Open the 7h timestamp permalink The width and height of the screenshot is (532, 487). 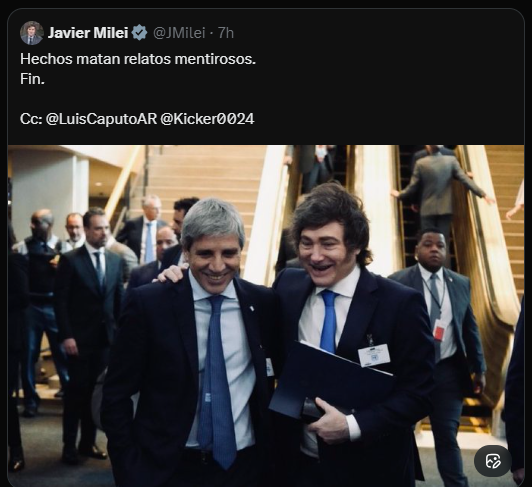[x=226, y=33]
